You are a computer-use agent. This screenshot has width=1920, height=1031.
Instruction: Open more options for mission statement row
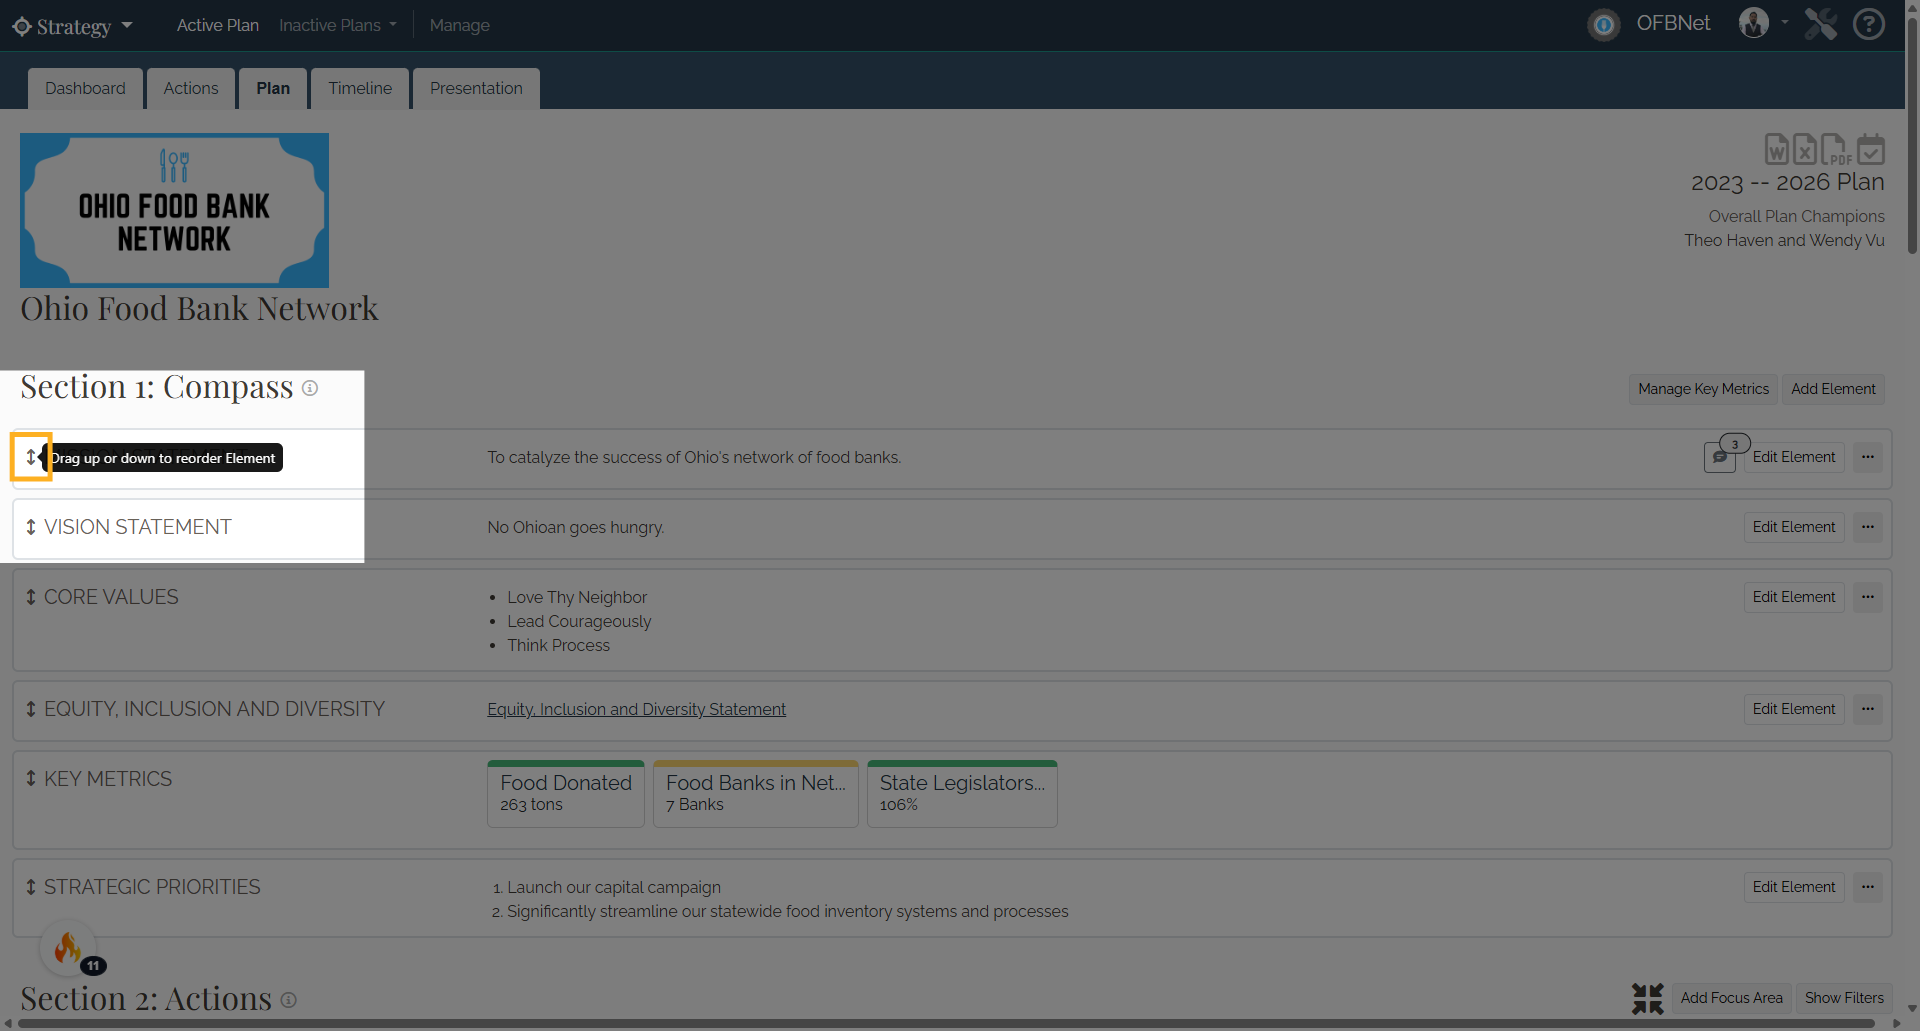[x=1868, y=457]
